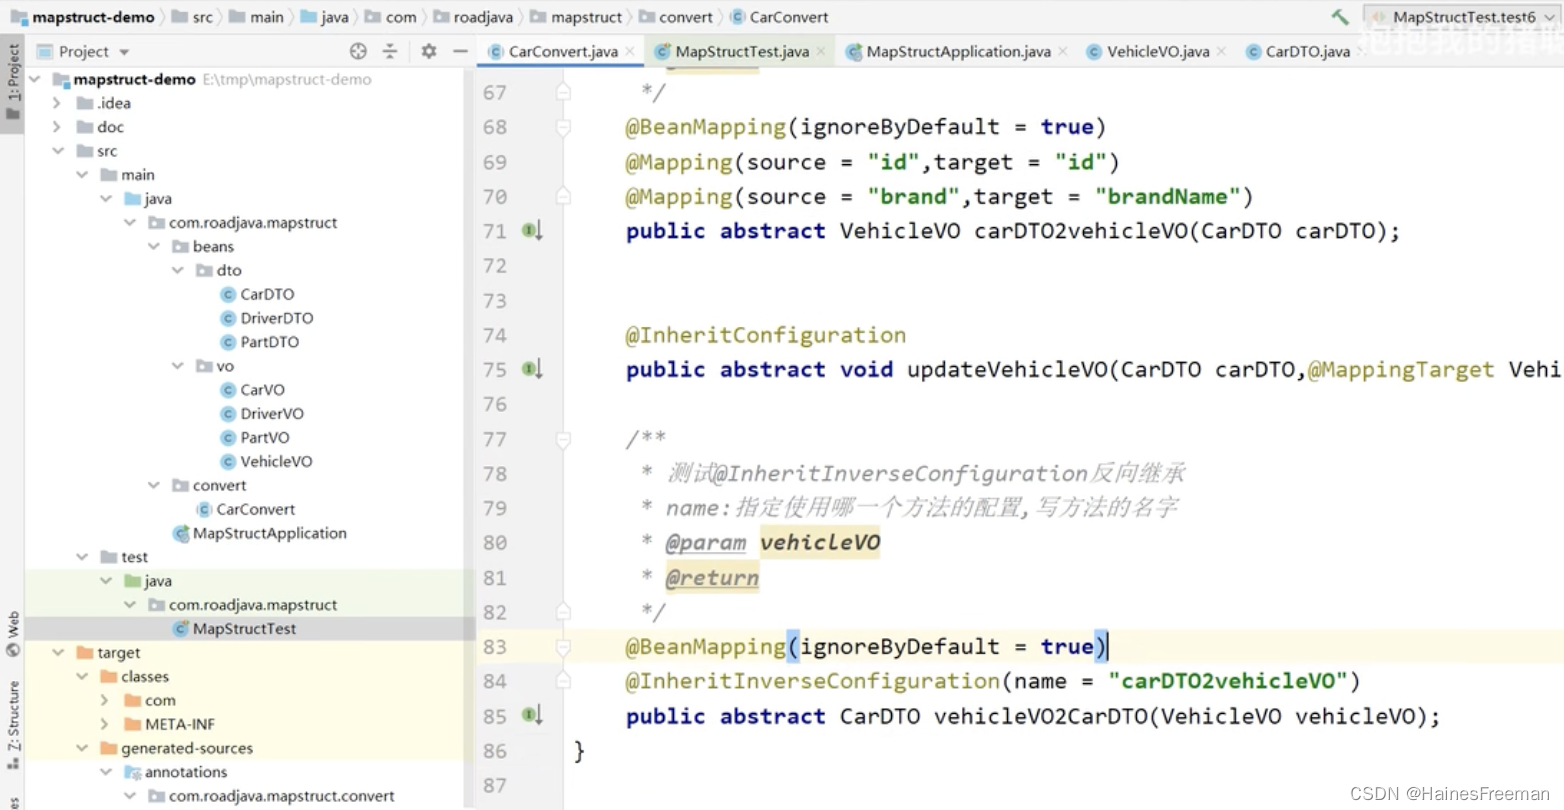Click implemented-method gutter icon on line 71
Screen dimensions: 1564x810
pyautogui.click(x=532, y=231)
